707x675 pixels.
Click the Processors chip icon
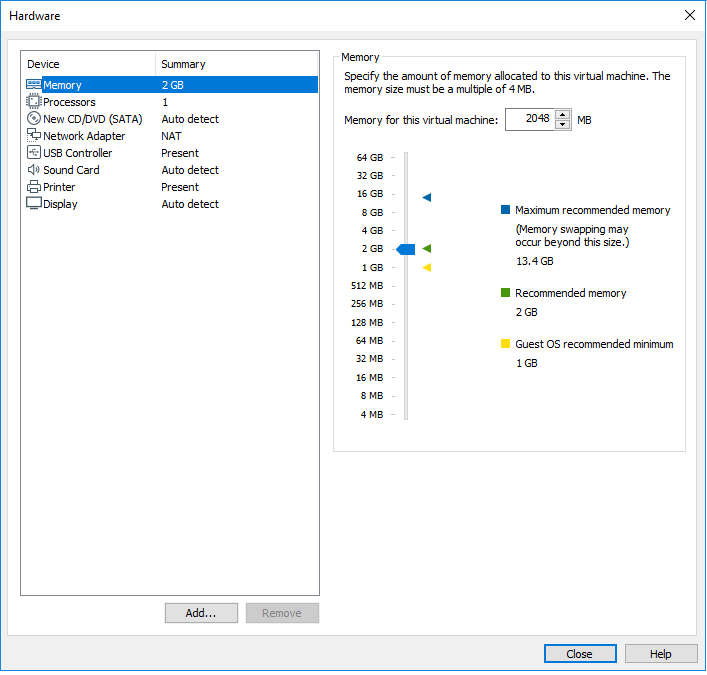tap(33, 102)
